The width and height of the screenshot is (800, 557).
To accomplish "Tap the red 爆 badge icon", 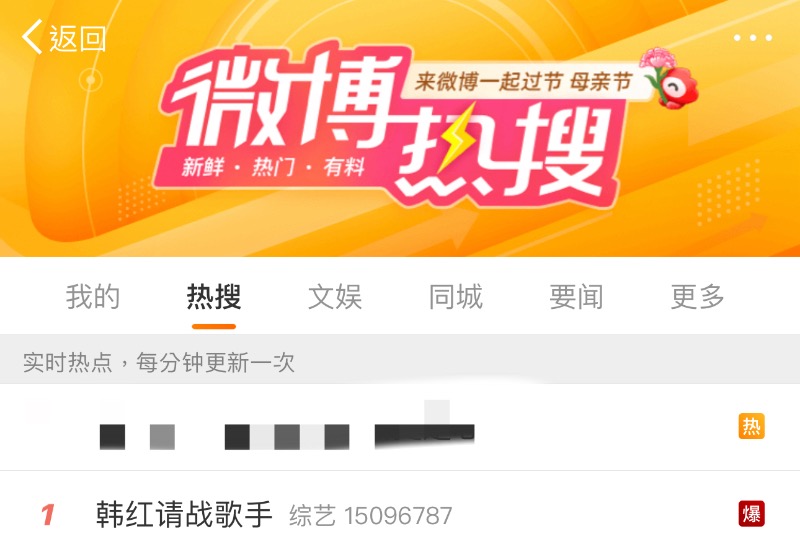I will tap(752, 513).
